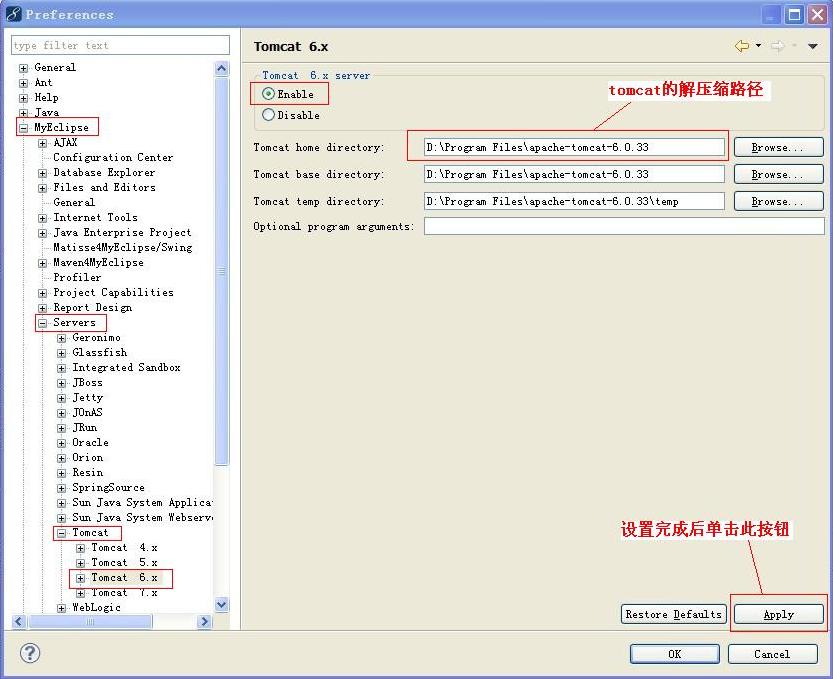Select Profiler tree item
The width and height of the screenshot is (833, 679).
click(x=76, y=277)
